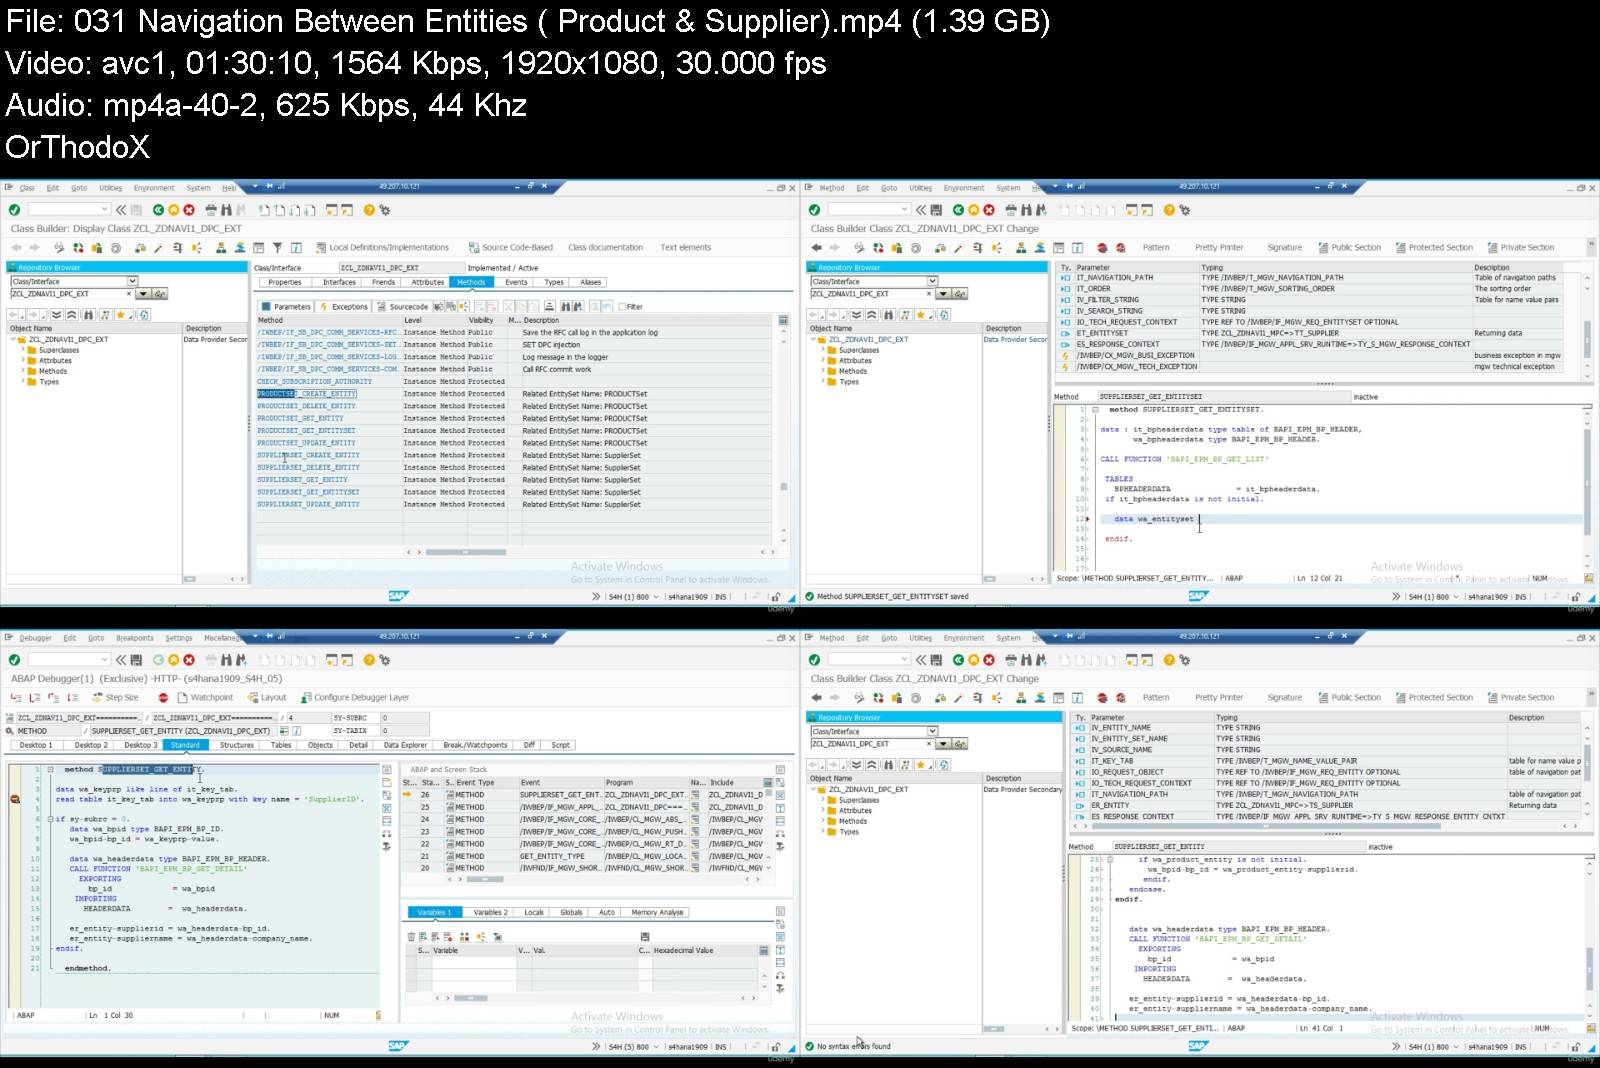
Task: Open Utilities menu in Display Class window
Action: (x=111, y=188)
